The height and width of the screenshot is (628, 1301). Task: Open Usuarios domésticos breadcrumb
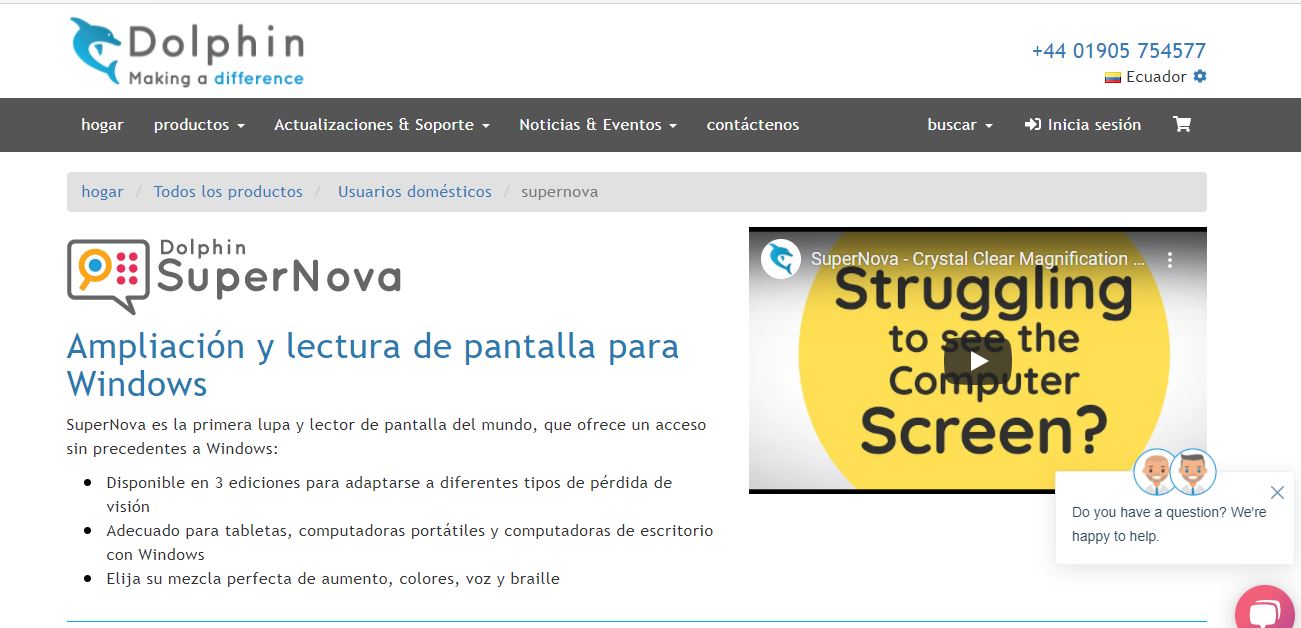pos(415,191)
